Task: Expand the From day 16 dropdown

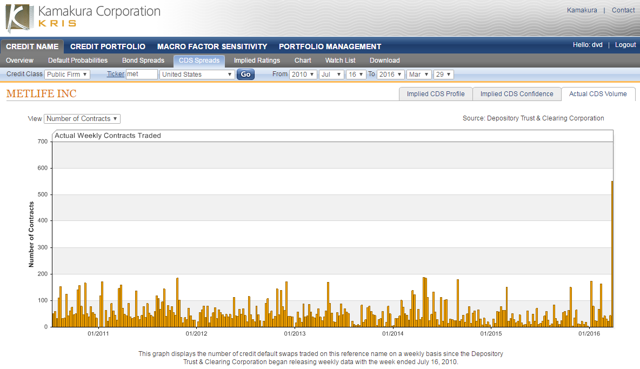Action: [x=356, y=74]
